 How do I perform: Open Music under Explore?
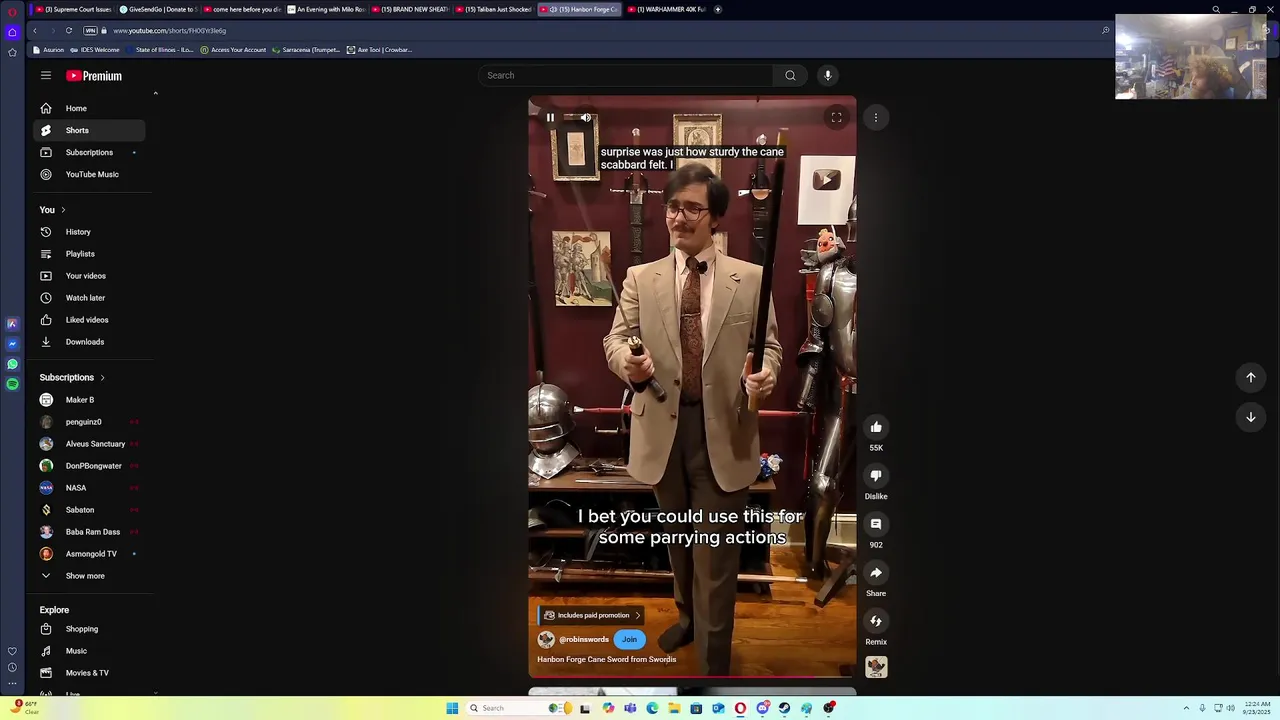(x=88, y=651)
